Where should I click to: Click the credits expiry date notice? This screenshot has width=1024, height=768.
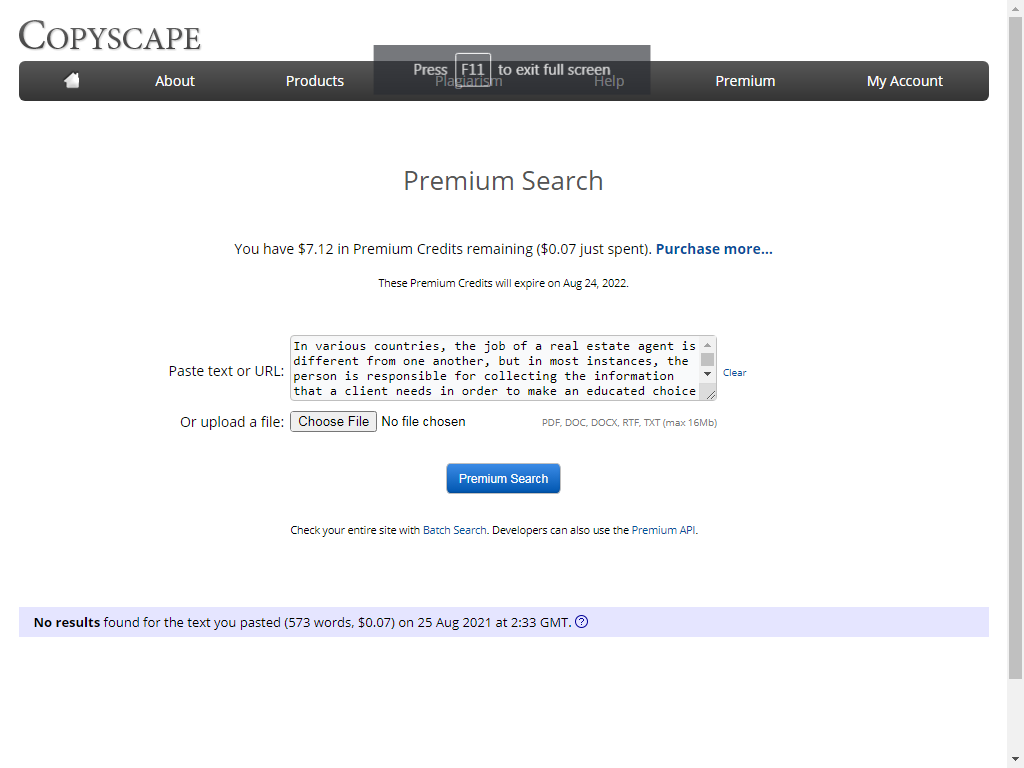tap(503, 283)
